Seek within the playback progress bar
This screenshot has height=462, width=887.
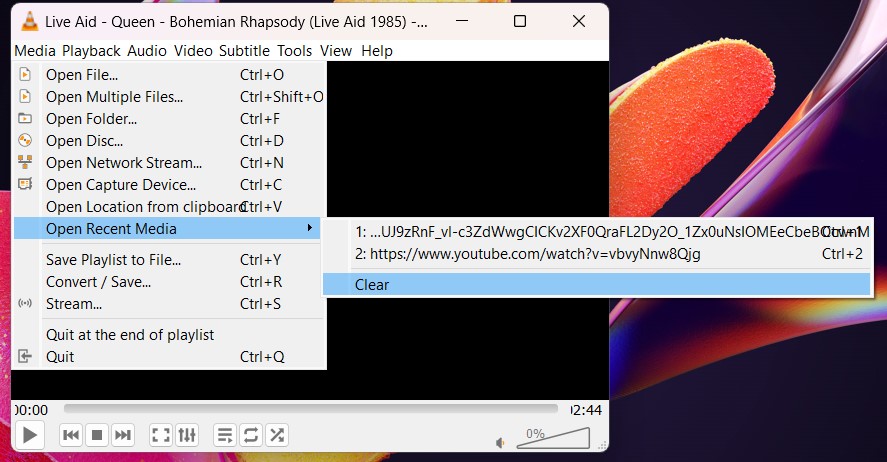311,408
